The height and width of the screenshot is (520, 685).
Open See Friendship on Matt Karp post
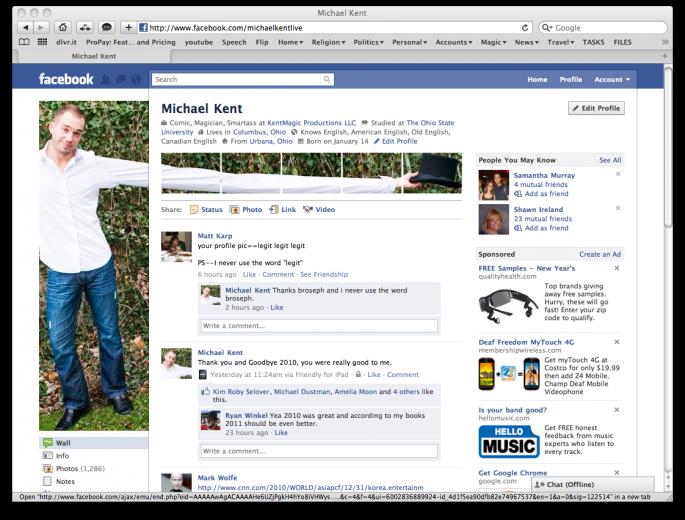tap(324, 274)
